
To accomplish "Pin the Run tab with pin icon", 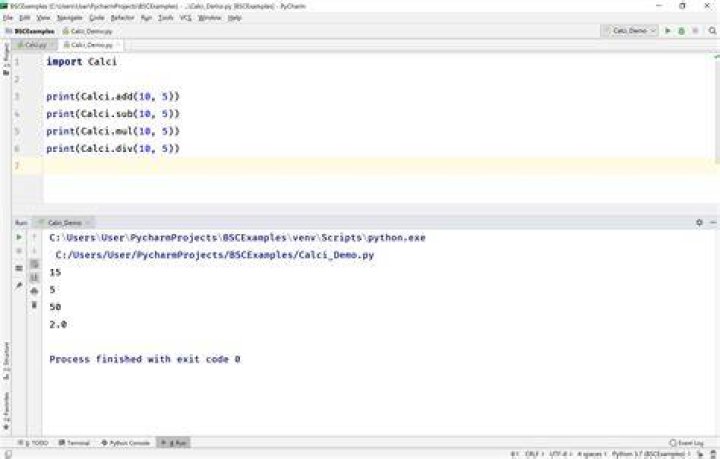I will coord(19,285).
